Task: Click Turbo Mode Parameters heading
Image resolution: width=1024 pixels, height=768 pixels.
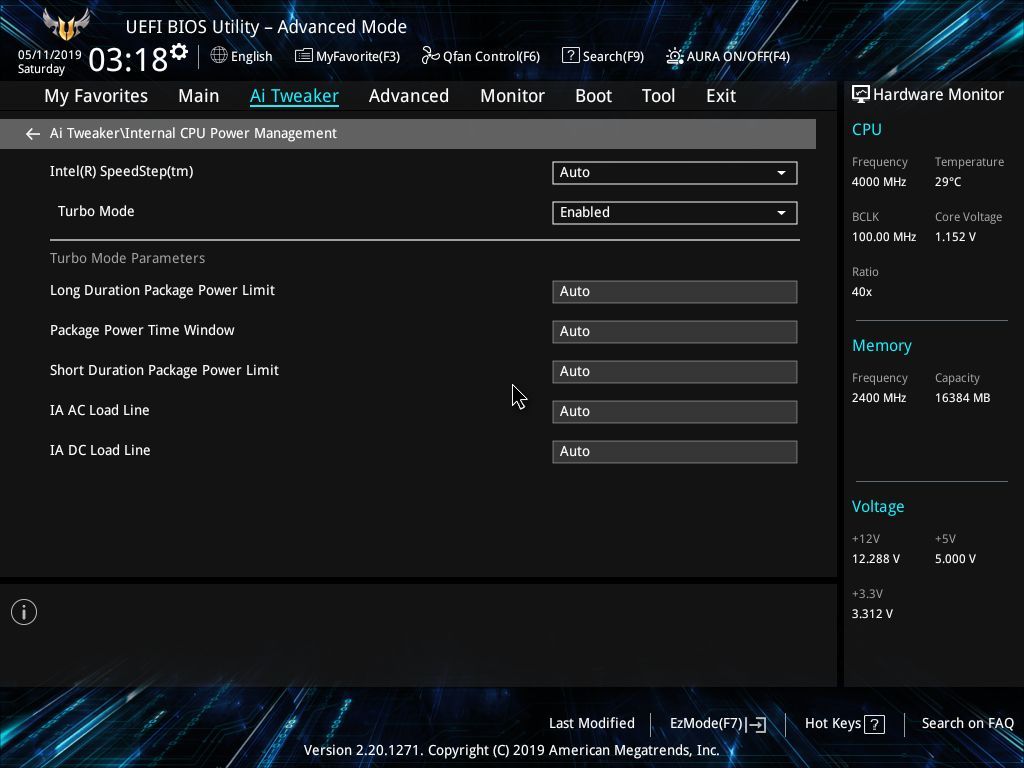Action: [x=127, y=258]
